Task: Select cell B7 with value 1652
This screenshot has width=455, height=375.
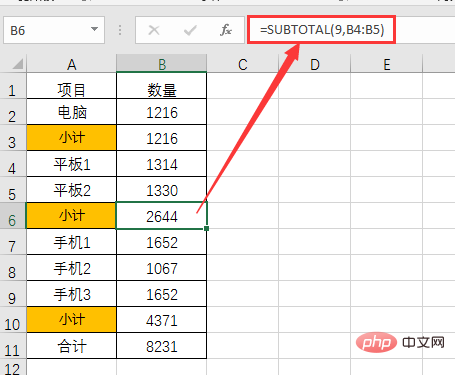Action: pos(162,242)
